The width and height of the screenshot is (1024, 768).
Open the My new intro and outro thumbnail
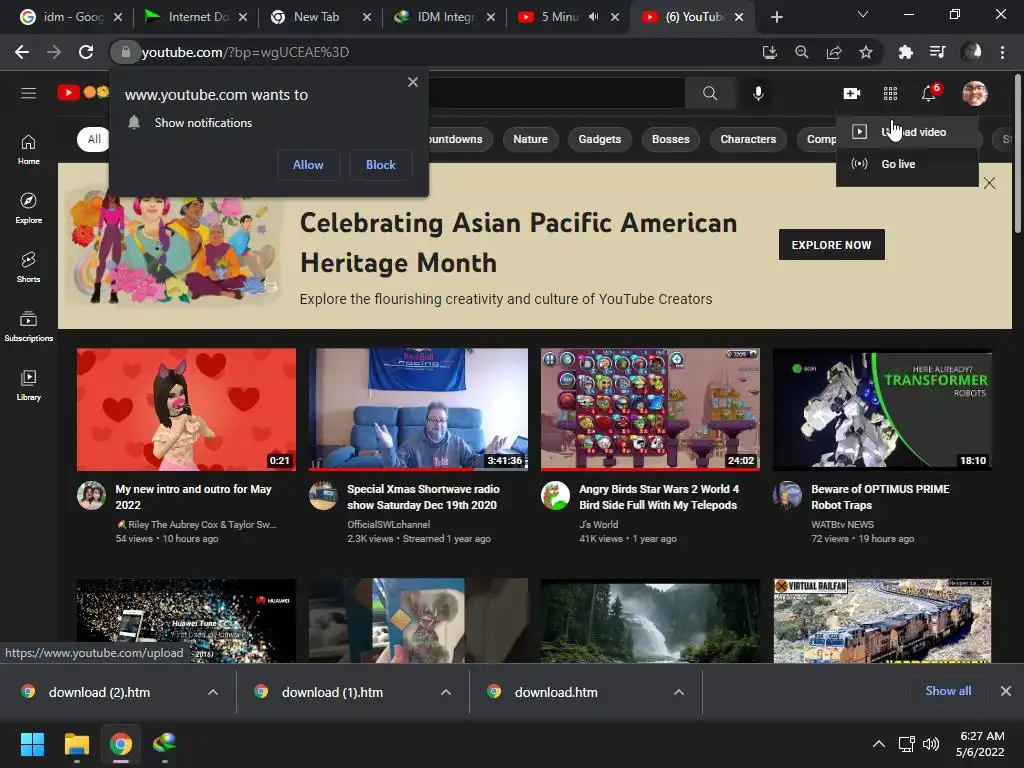[x=186, y=409]
